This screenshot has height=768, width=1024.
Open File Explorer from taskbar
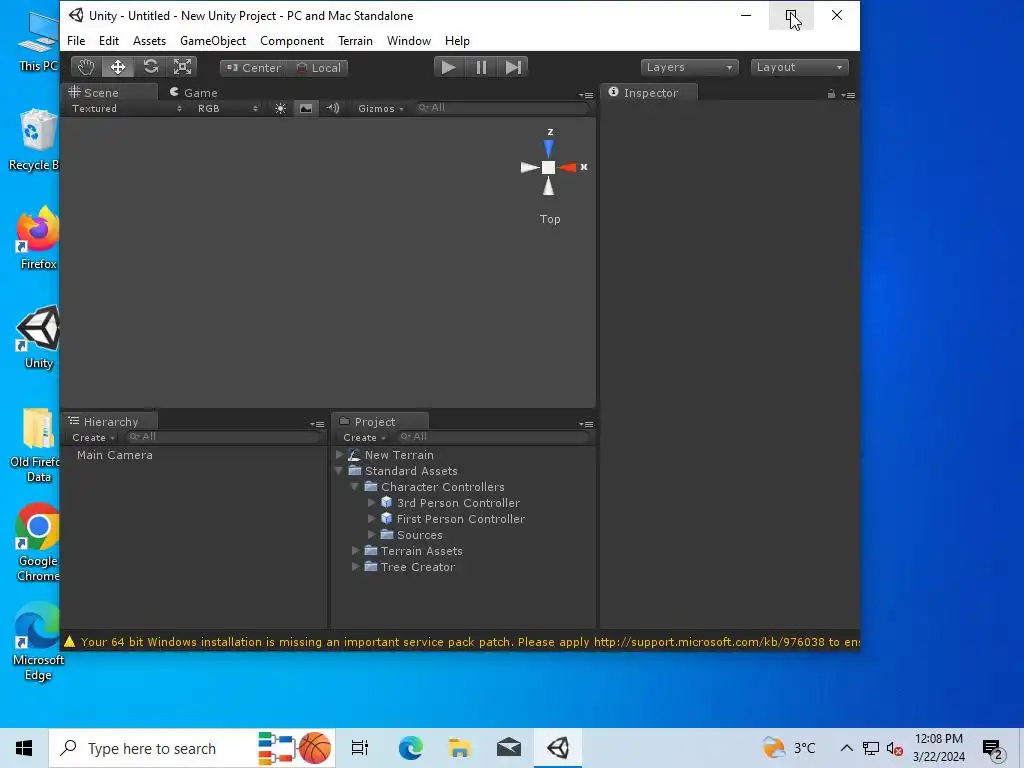pos(460,748)
